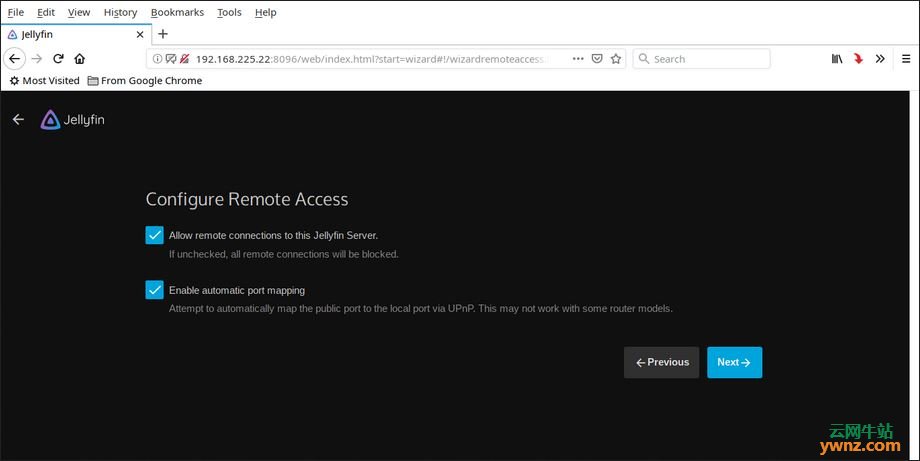Click the red download arrow extension icon
Screen dimensions: 920x461
[x=858, y=59]
